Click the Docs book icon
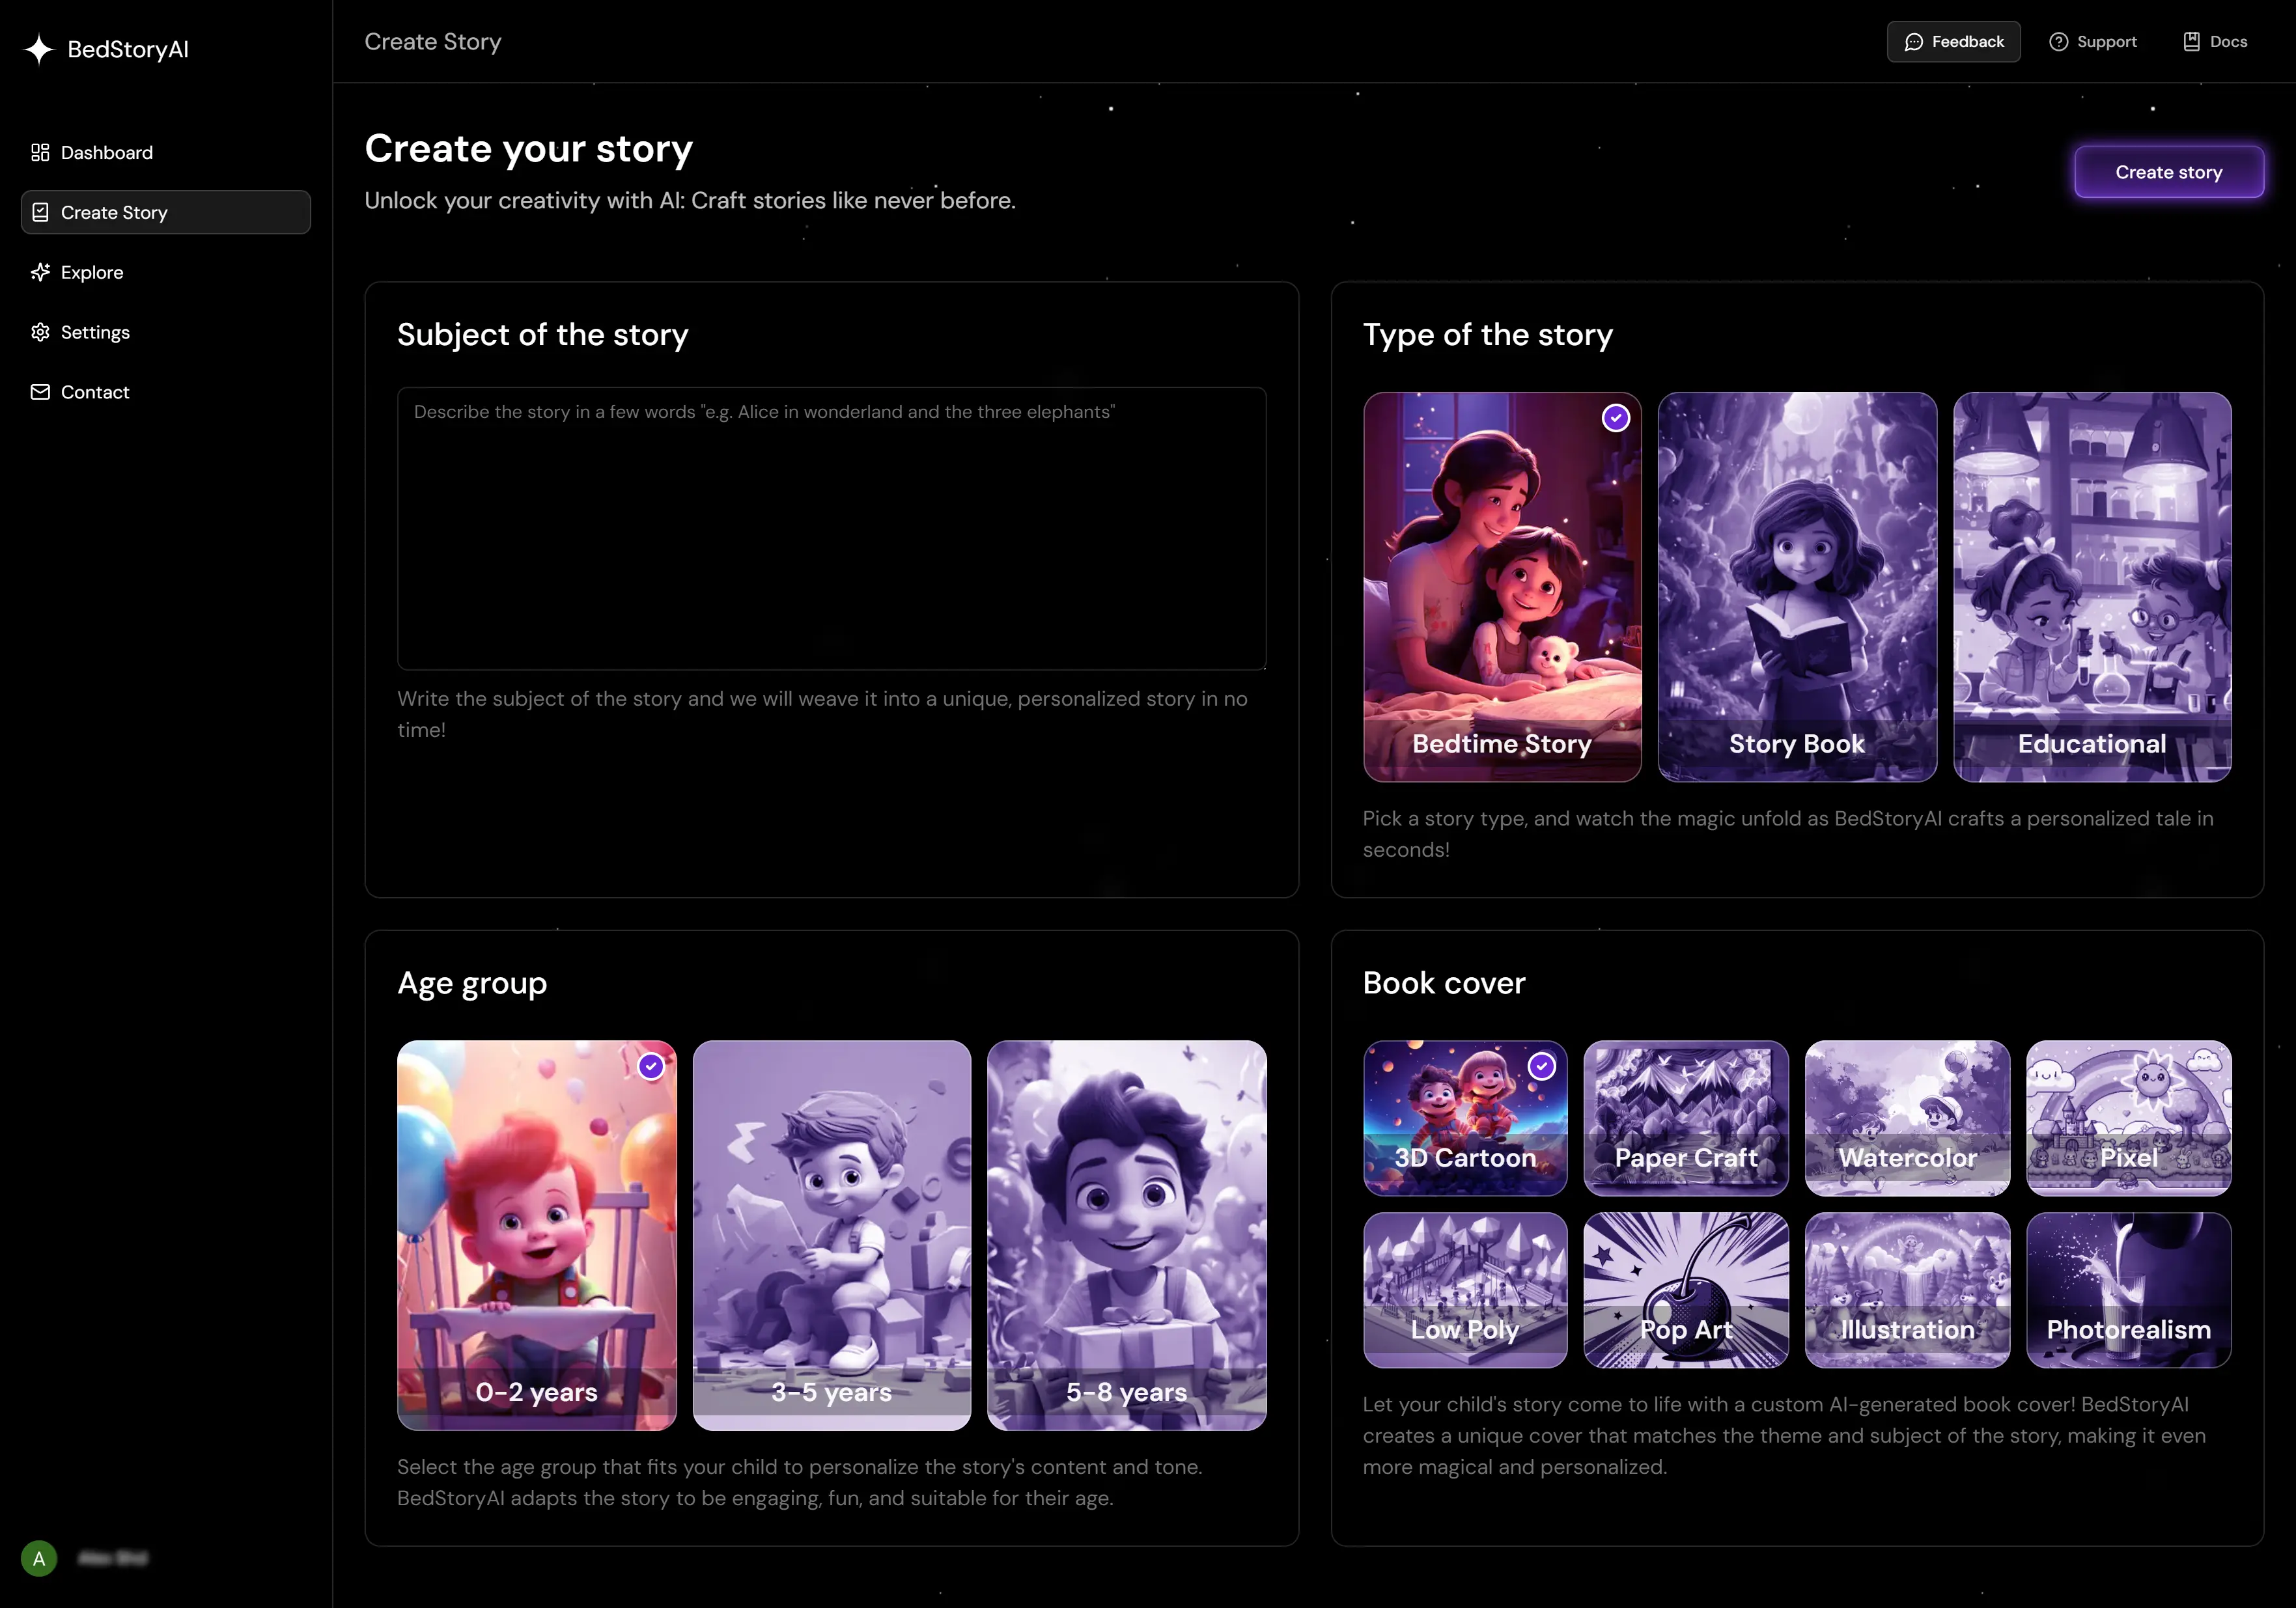2296x1608 pixels. click(x=2191, y=42)
